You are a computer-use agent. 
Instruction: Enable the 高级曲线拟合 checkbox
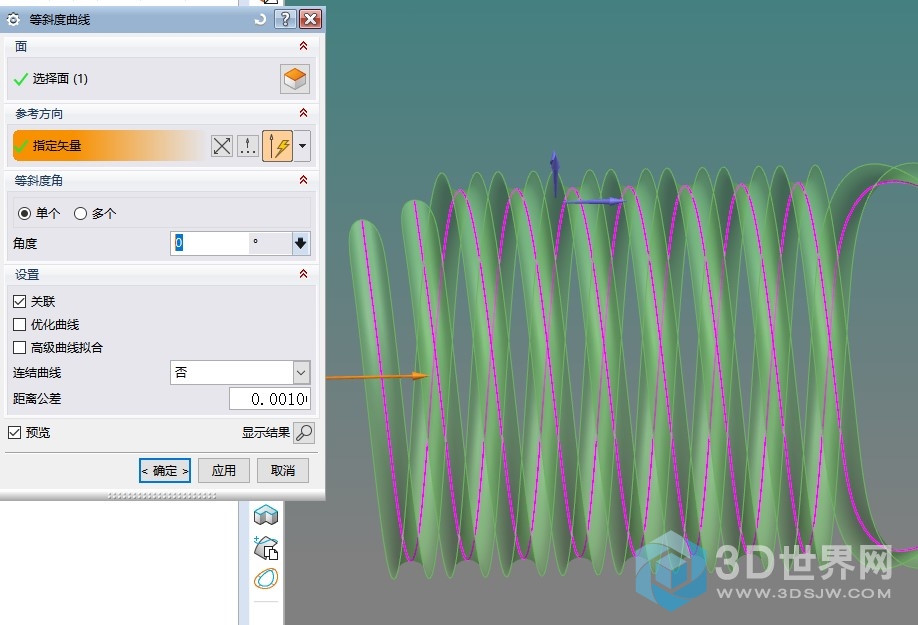[x=19, y=348]
